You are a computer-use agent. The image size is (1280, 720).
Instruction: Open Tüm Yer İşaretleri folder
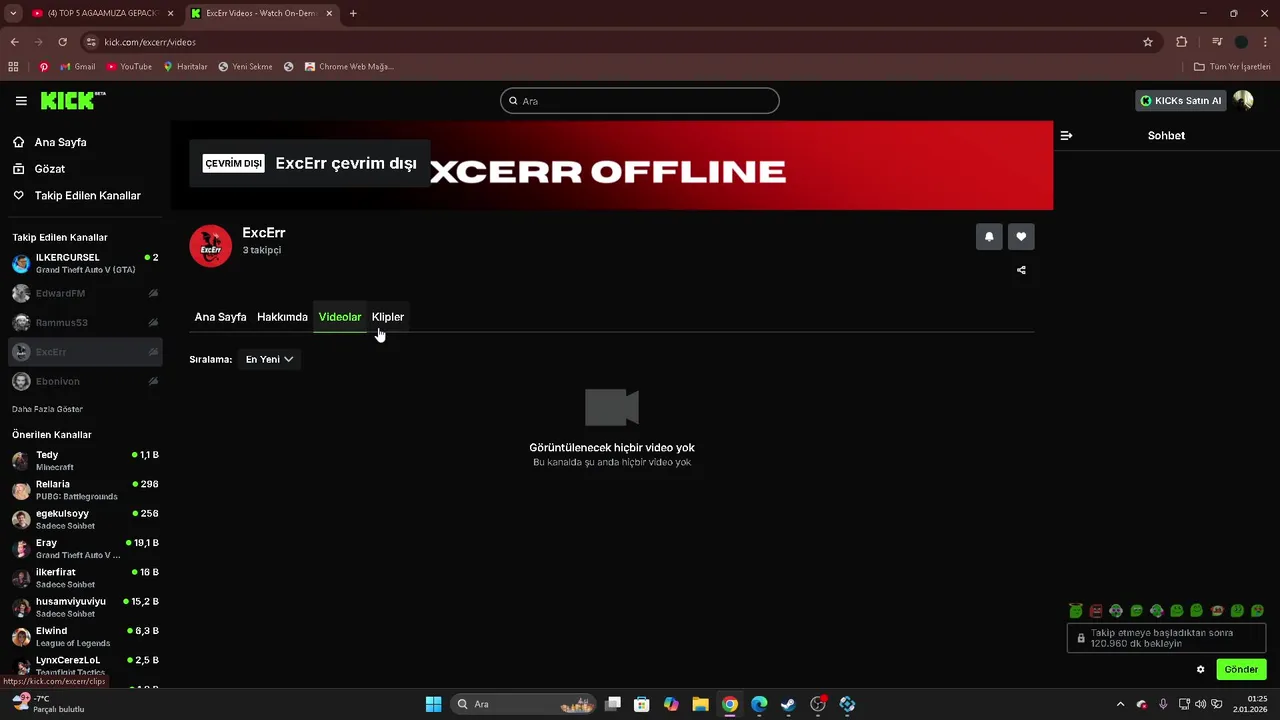tap(1232, 67)
